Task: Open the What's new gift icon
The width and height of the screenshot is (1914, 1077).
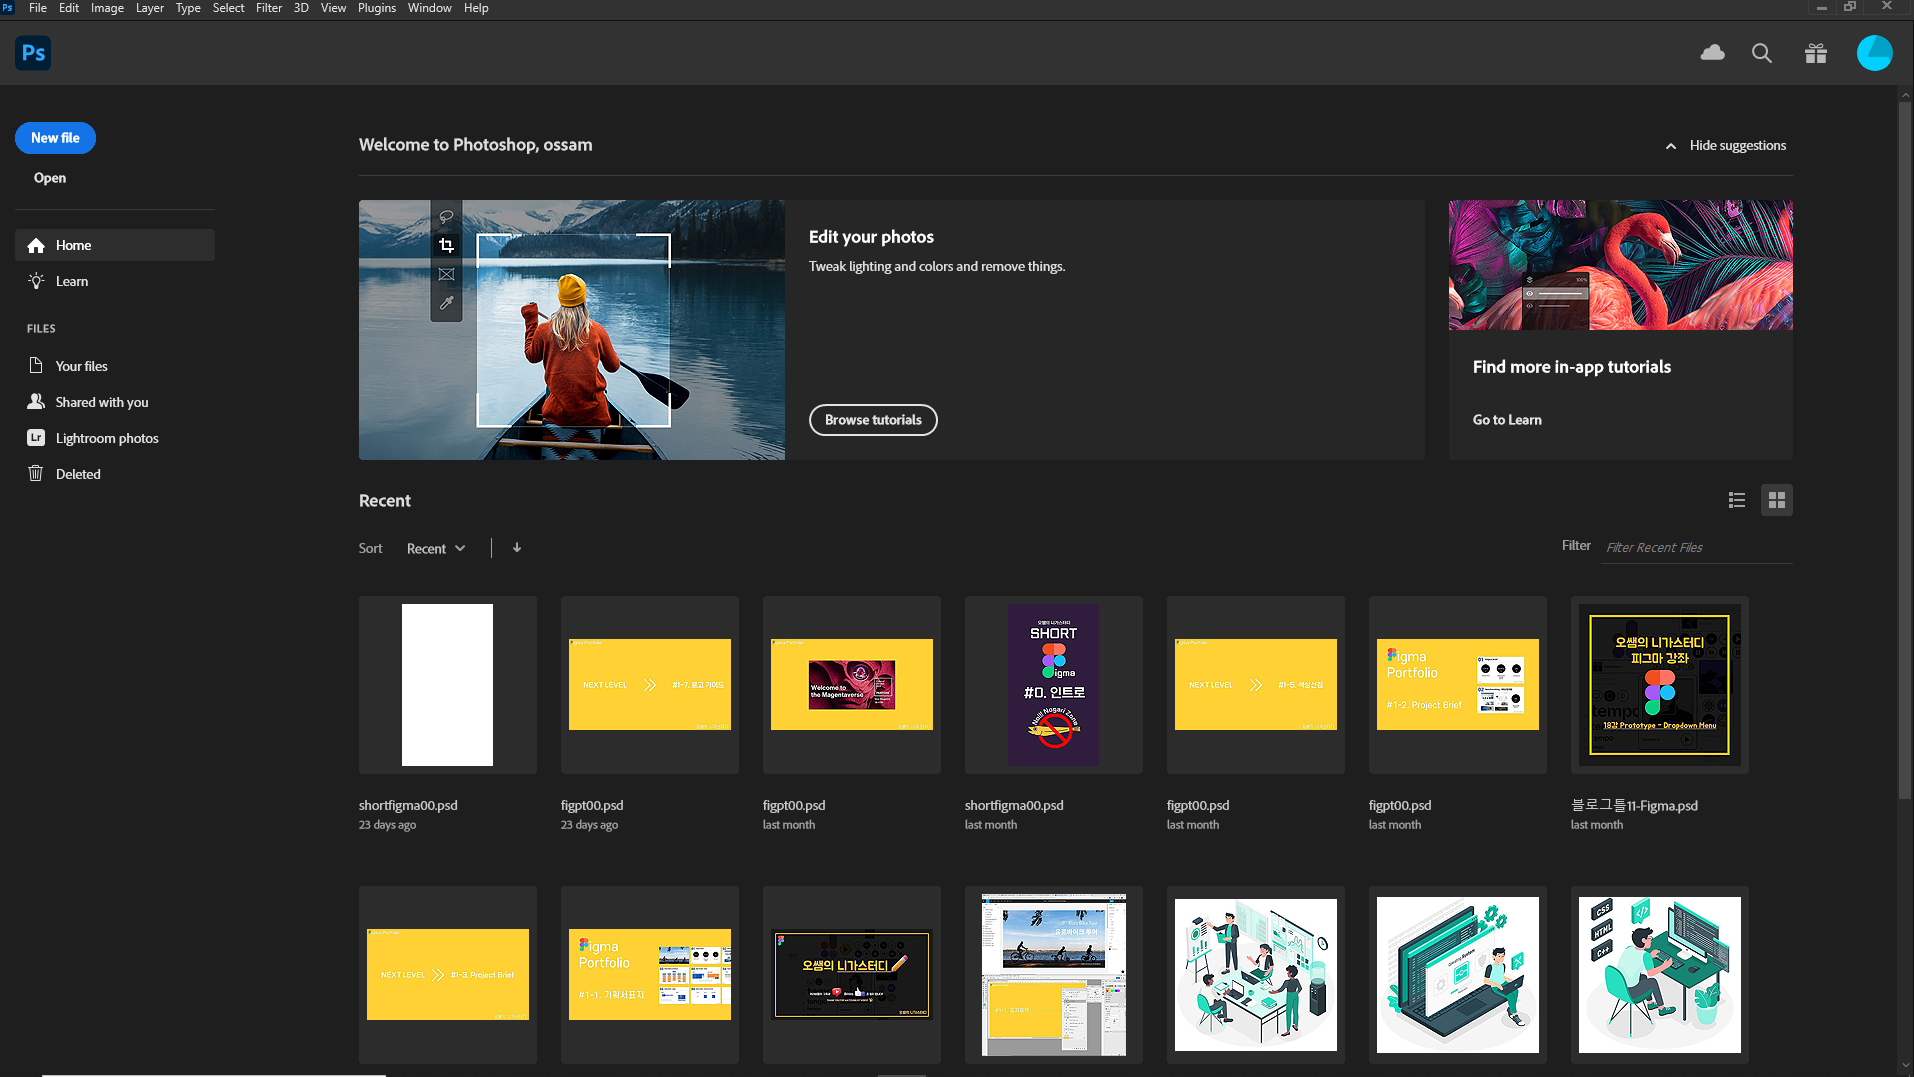Action: click(1816, 53)
